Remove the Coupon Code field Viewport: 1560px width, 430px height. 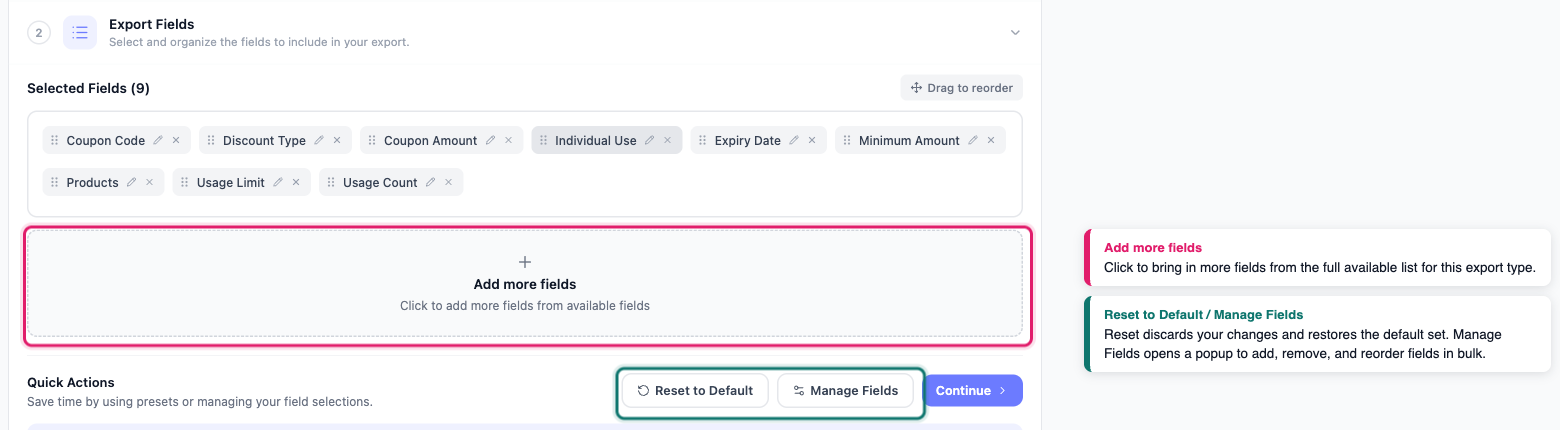[x=176, y=141]
